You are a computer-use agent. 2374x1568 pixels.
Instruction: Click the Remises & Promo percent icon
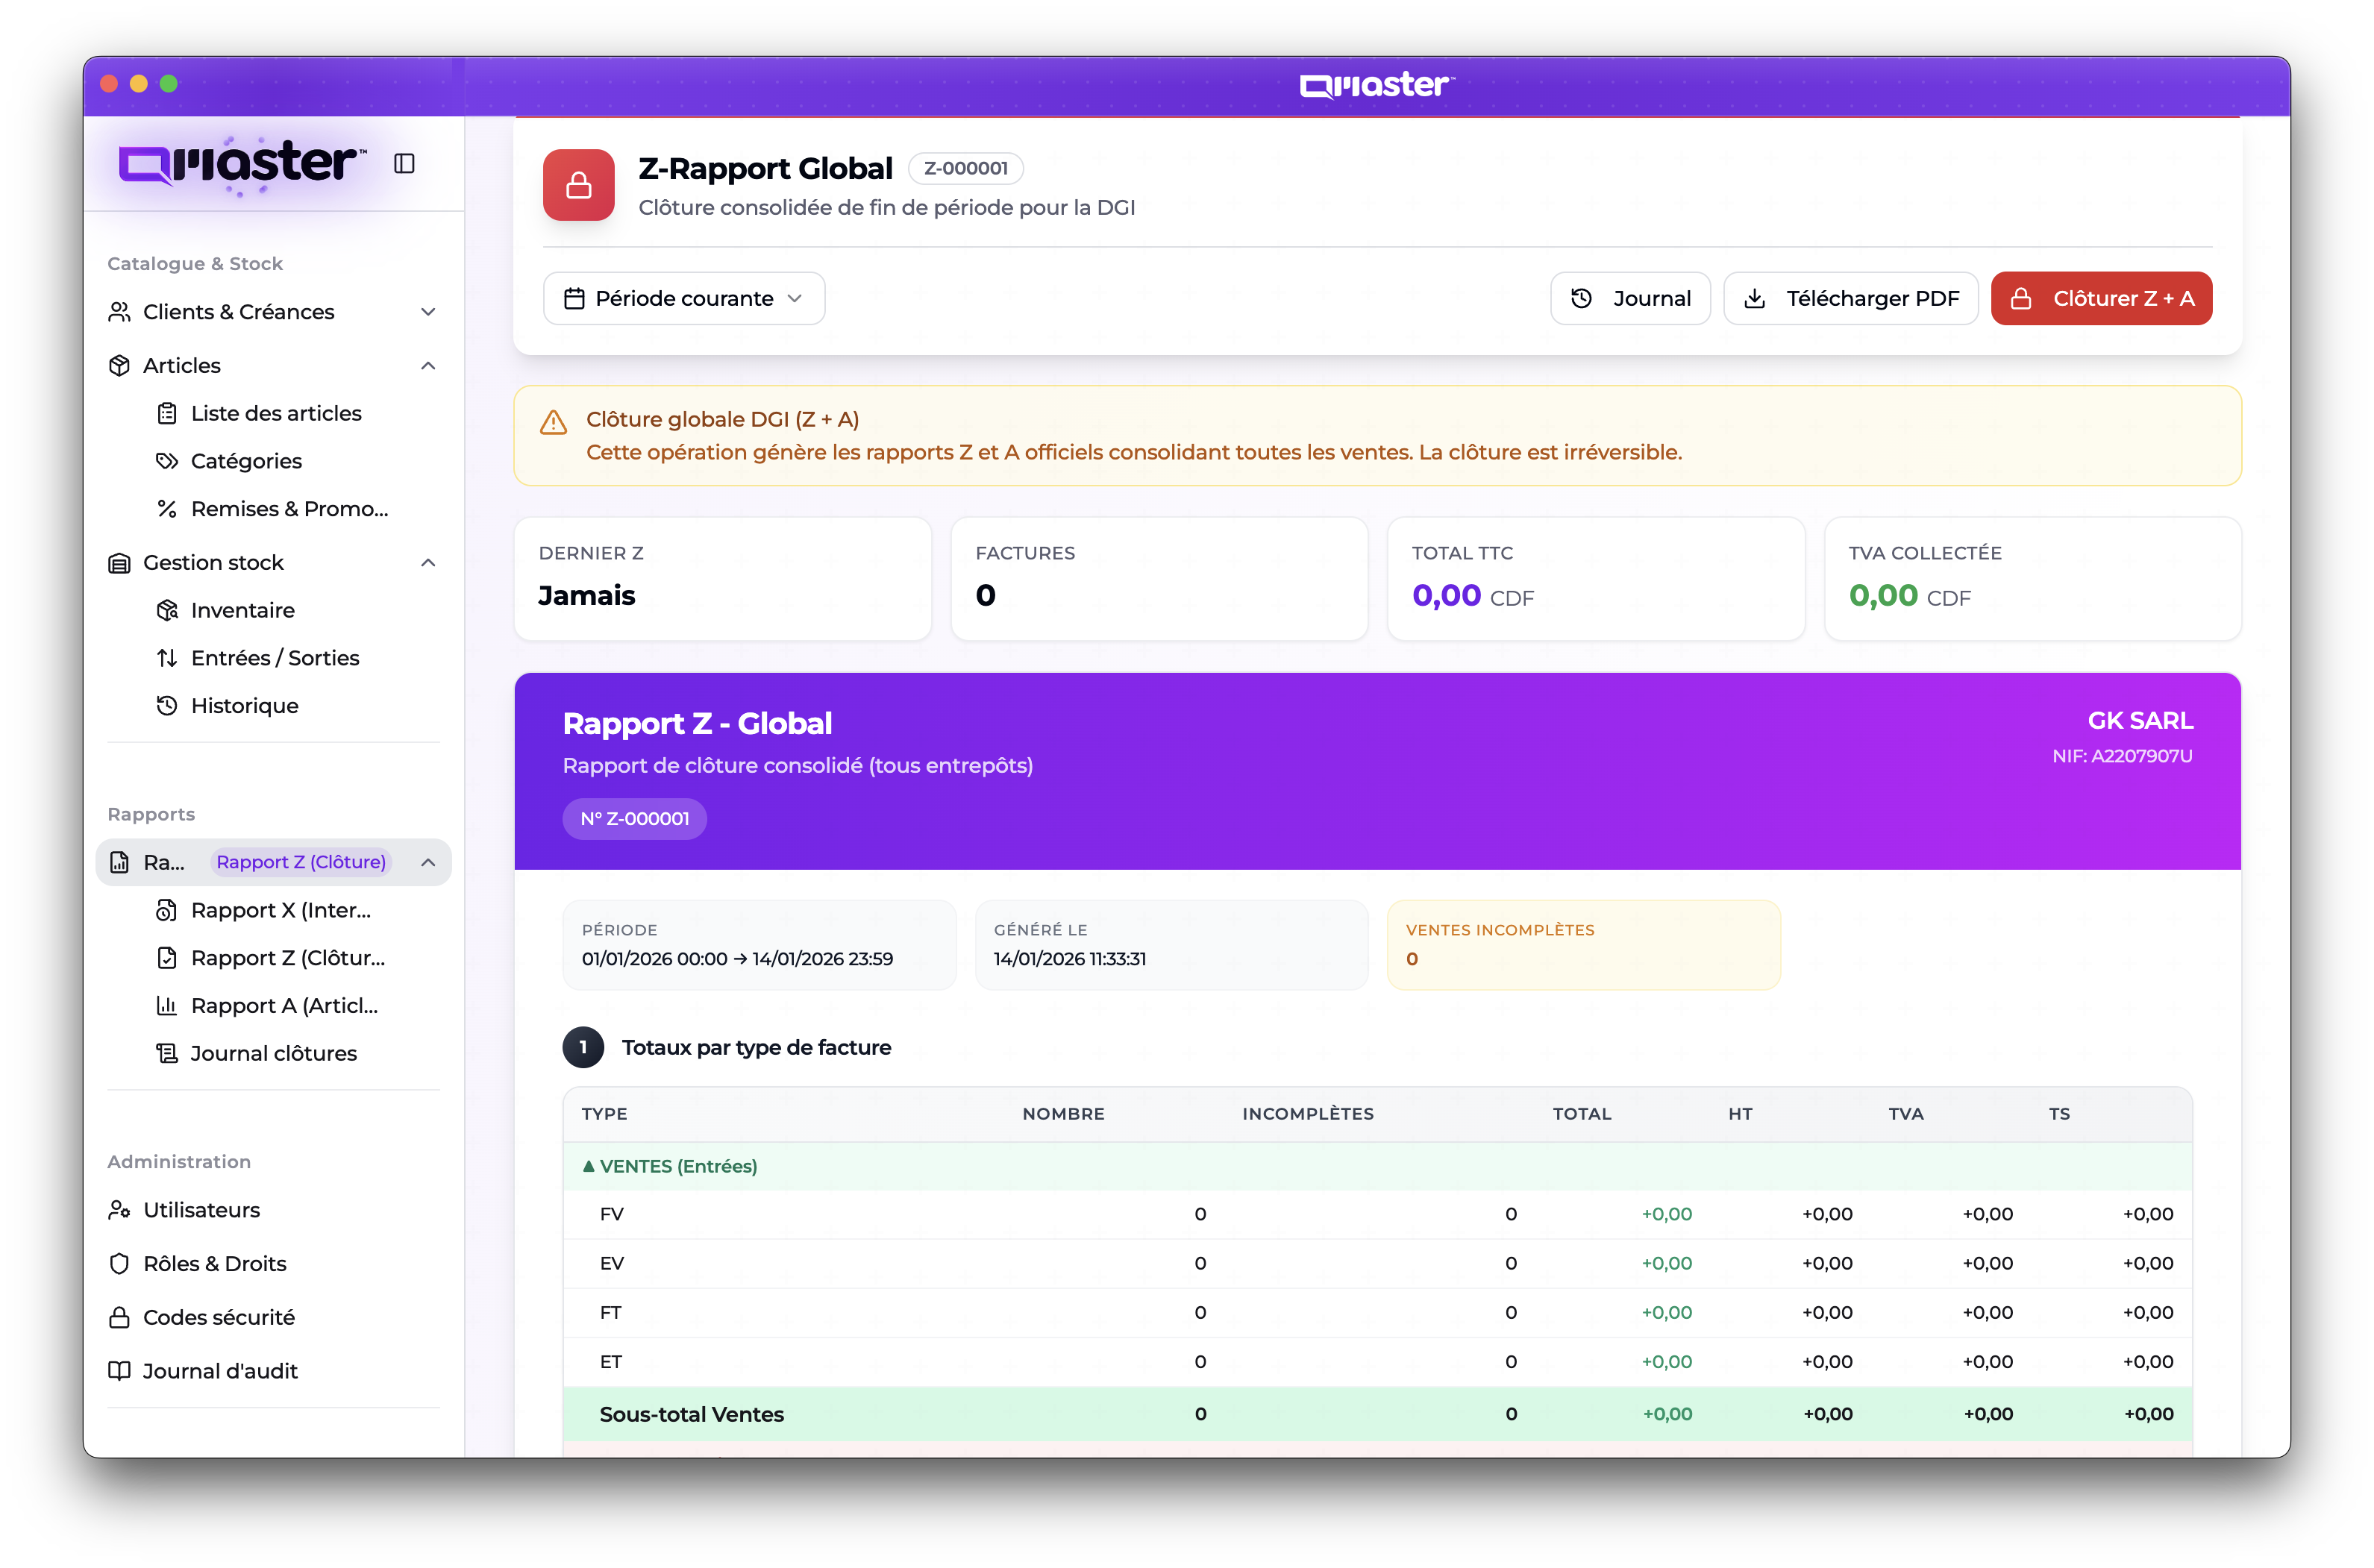(x=167, y=509)
